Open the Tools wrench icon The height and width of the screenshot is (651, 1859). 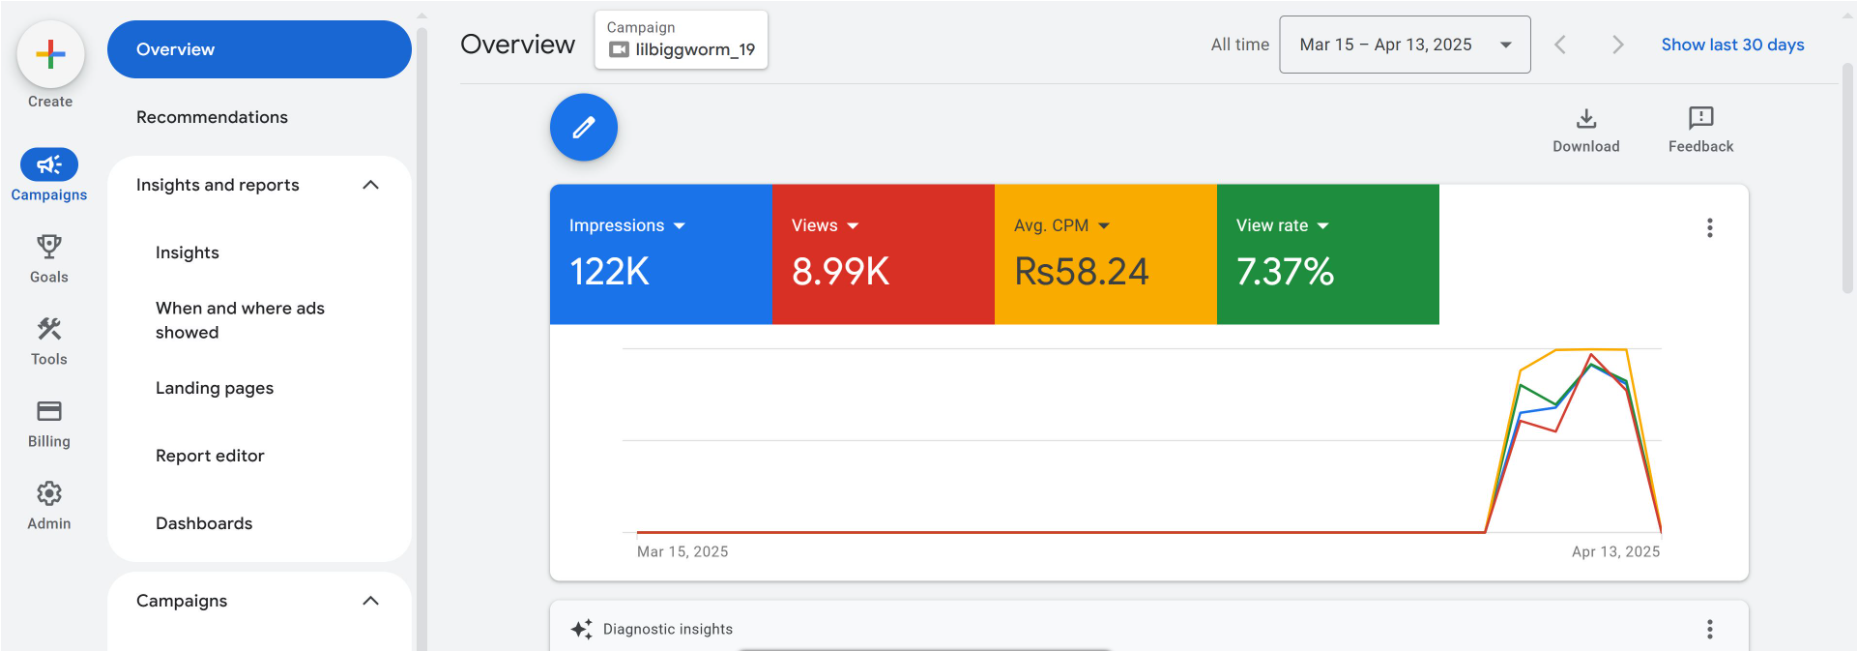[x=49, y=329]
